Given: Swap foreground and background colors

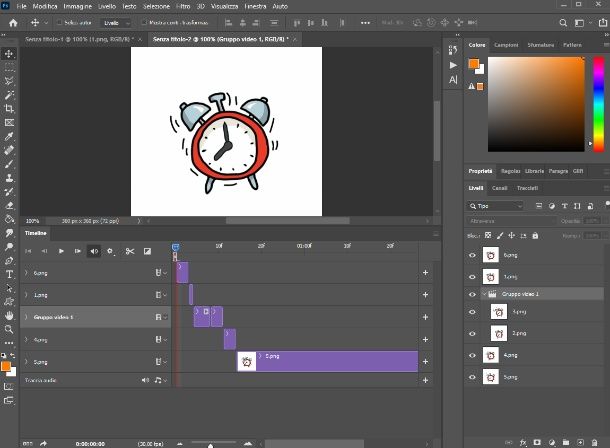Looking at the screenshot, I should [12, 355].
